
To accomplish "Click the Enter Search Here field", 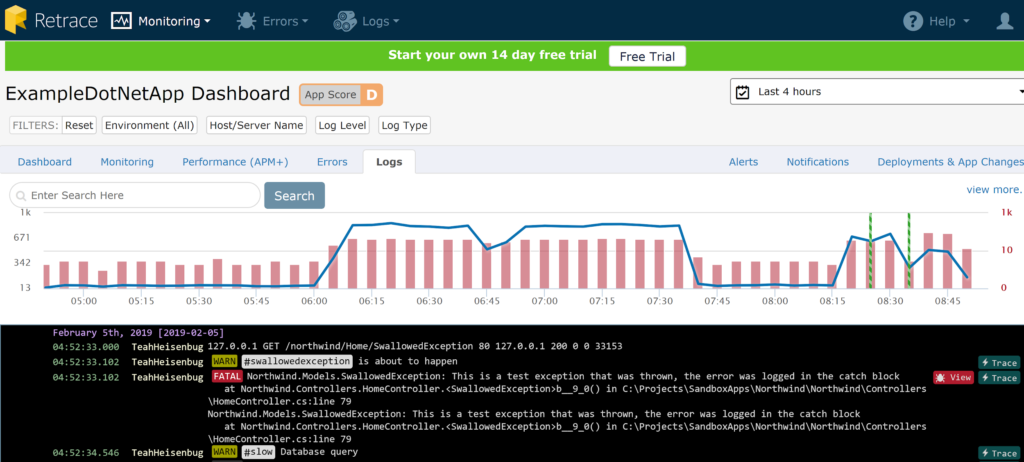I will point(135,195).
